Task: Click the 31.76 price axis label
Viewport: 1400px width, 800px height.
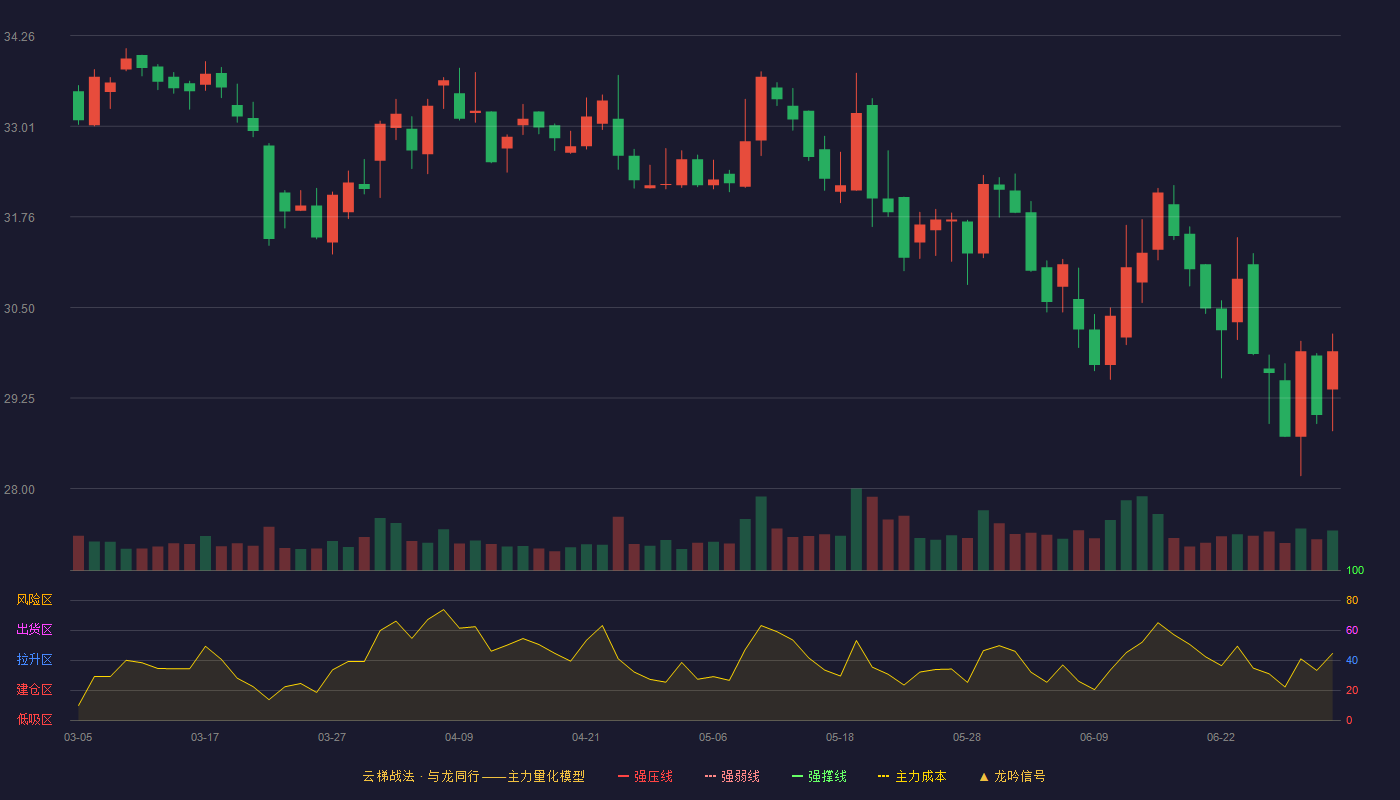Action: 19,218
